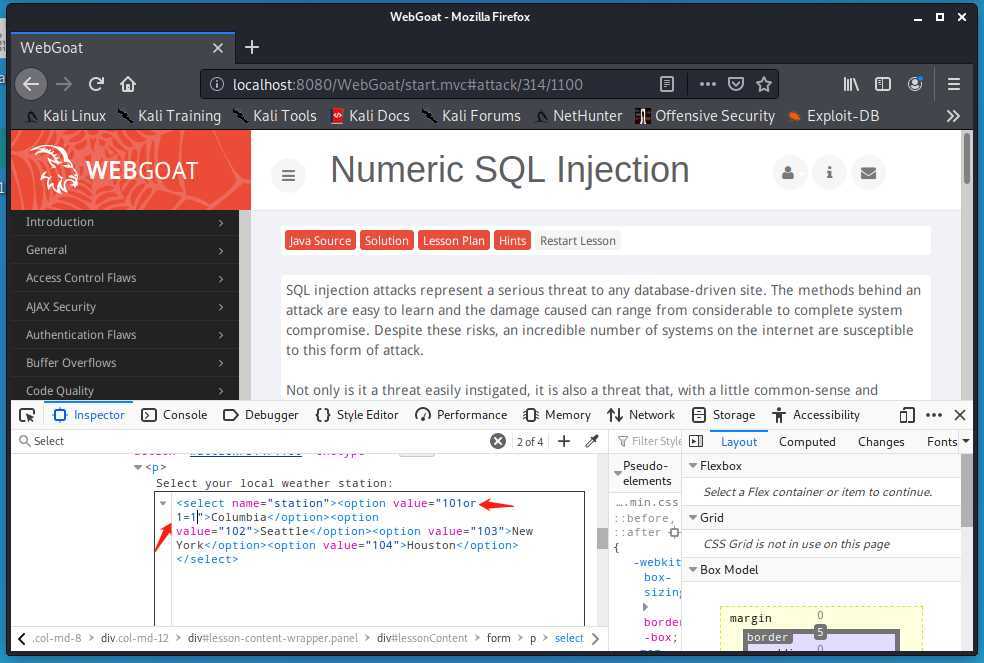This screenshot has width=984, height=663.
Task: Open the WebGoat hamburger menu button
Action: click(x=288, y=176)
